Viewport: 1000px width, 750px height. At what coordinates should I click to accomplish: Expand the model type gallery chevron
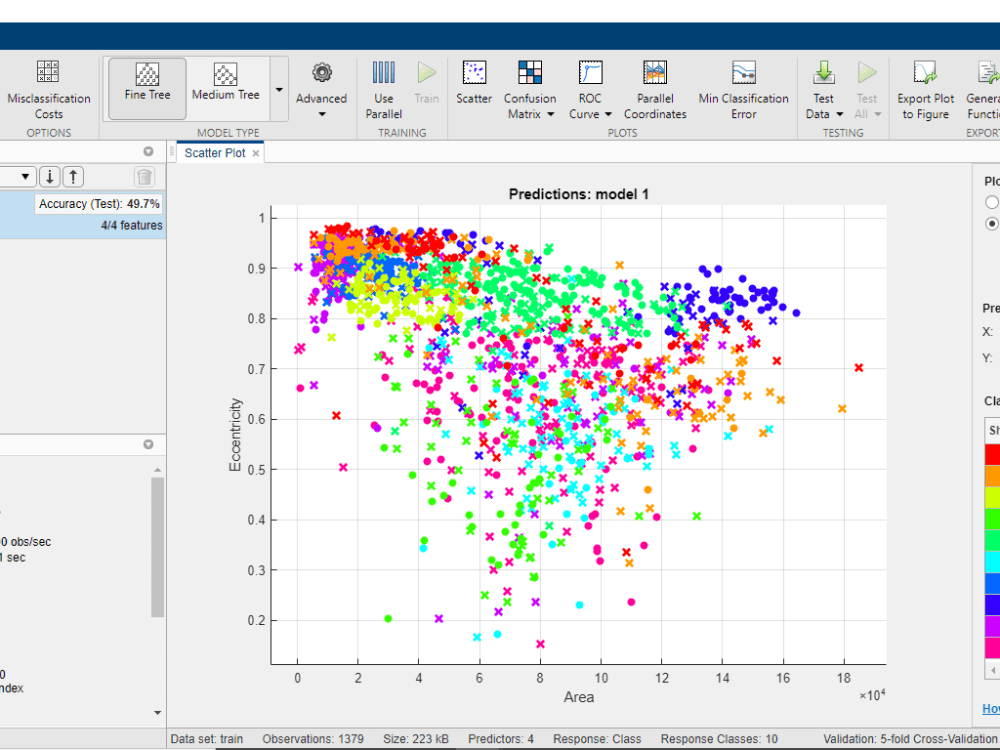click(x=281, y=88)
